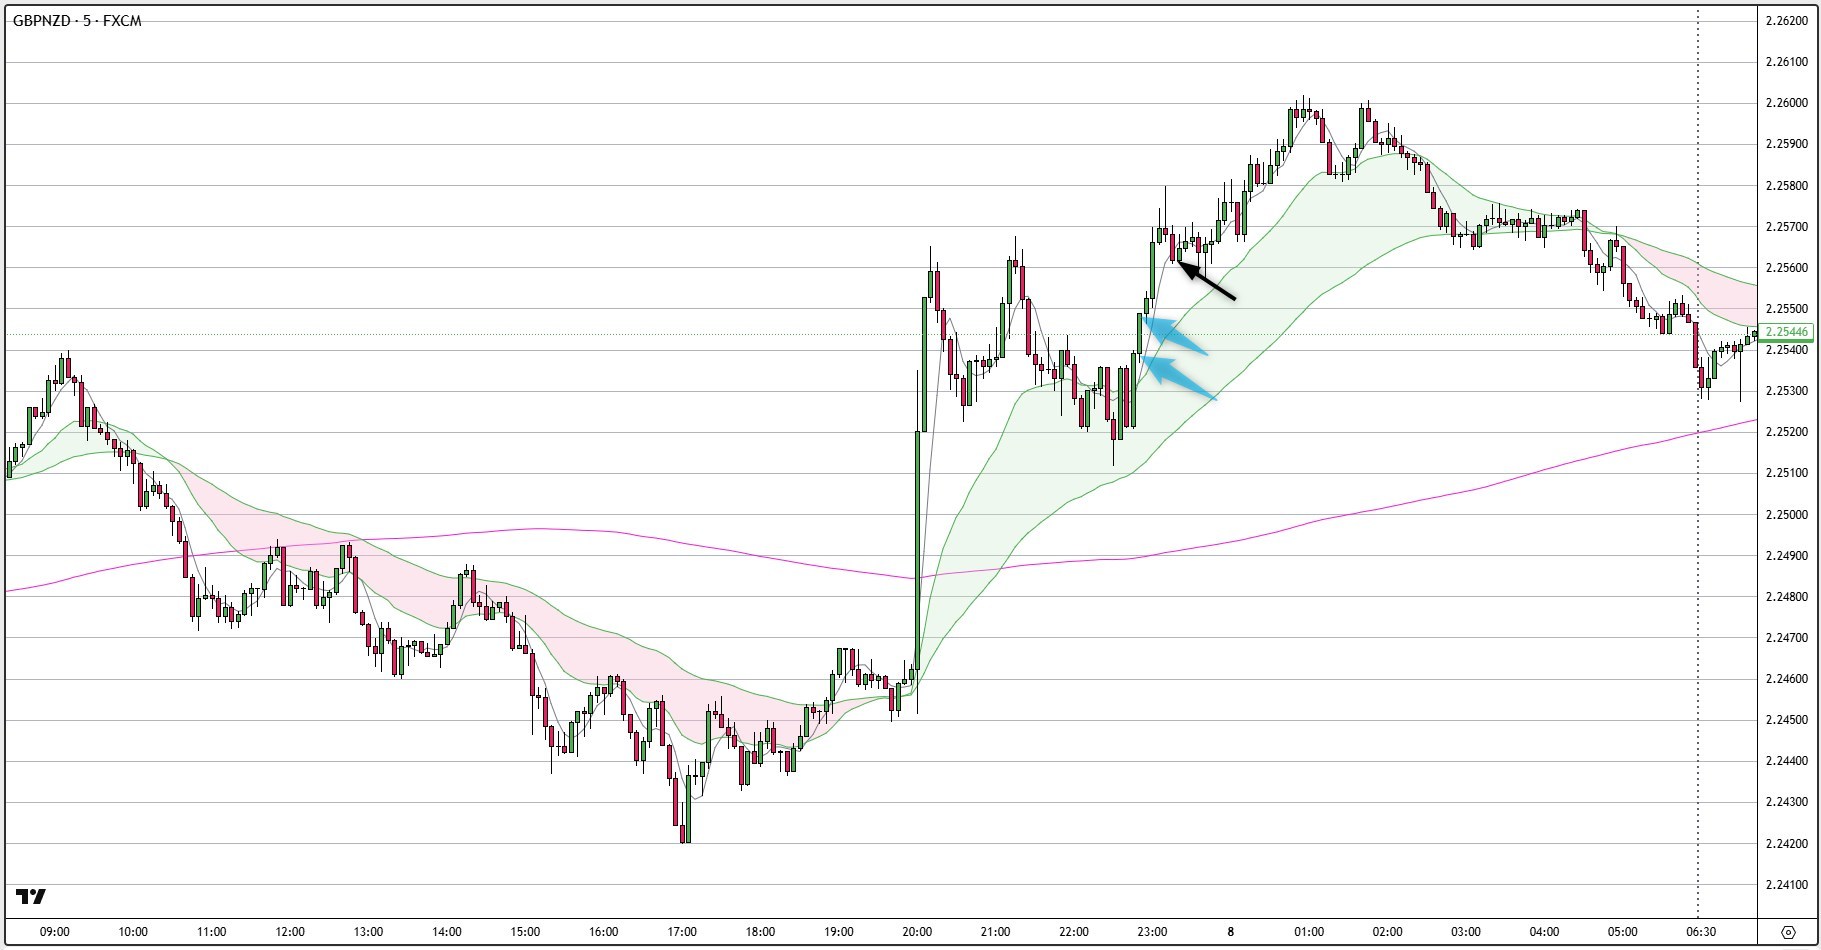This screenshot has width=1821, height=950.
Task: Click the 09:00 time axis label
Action: [55, 932]
